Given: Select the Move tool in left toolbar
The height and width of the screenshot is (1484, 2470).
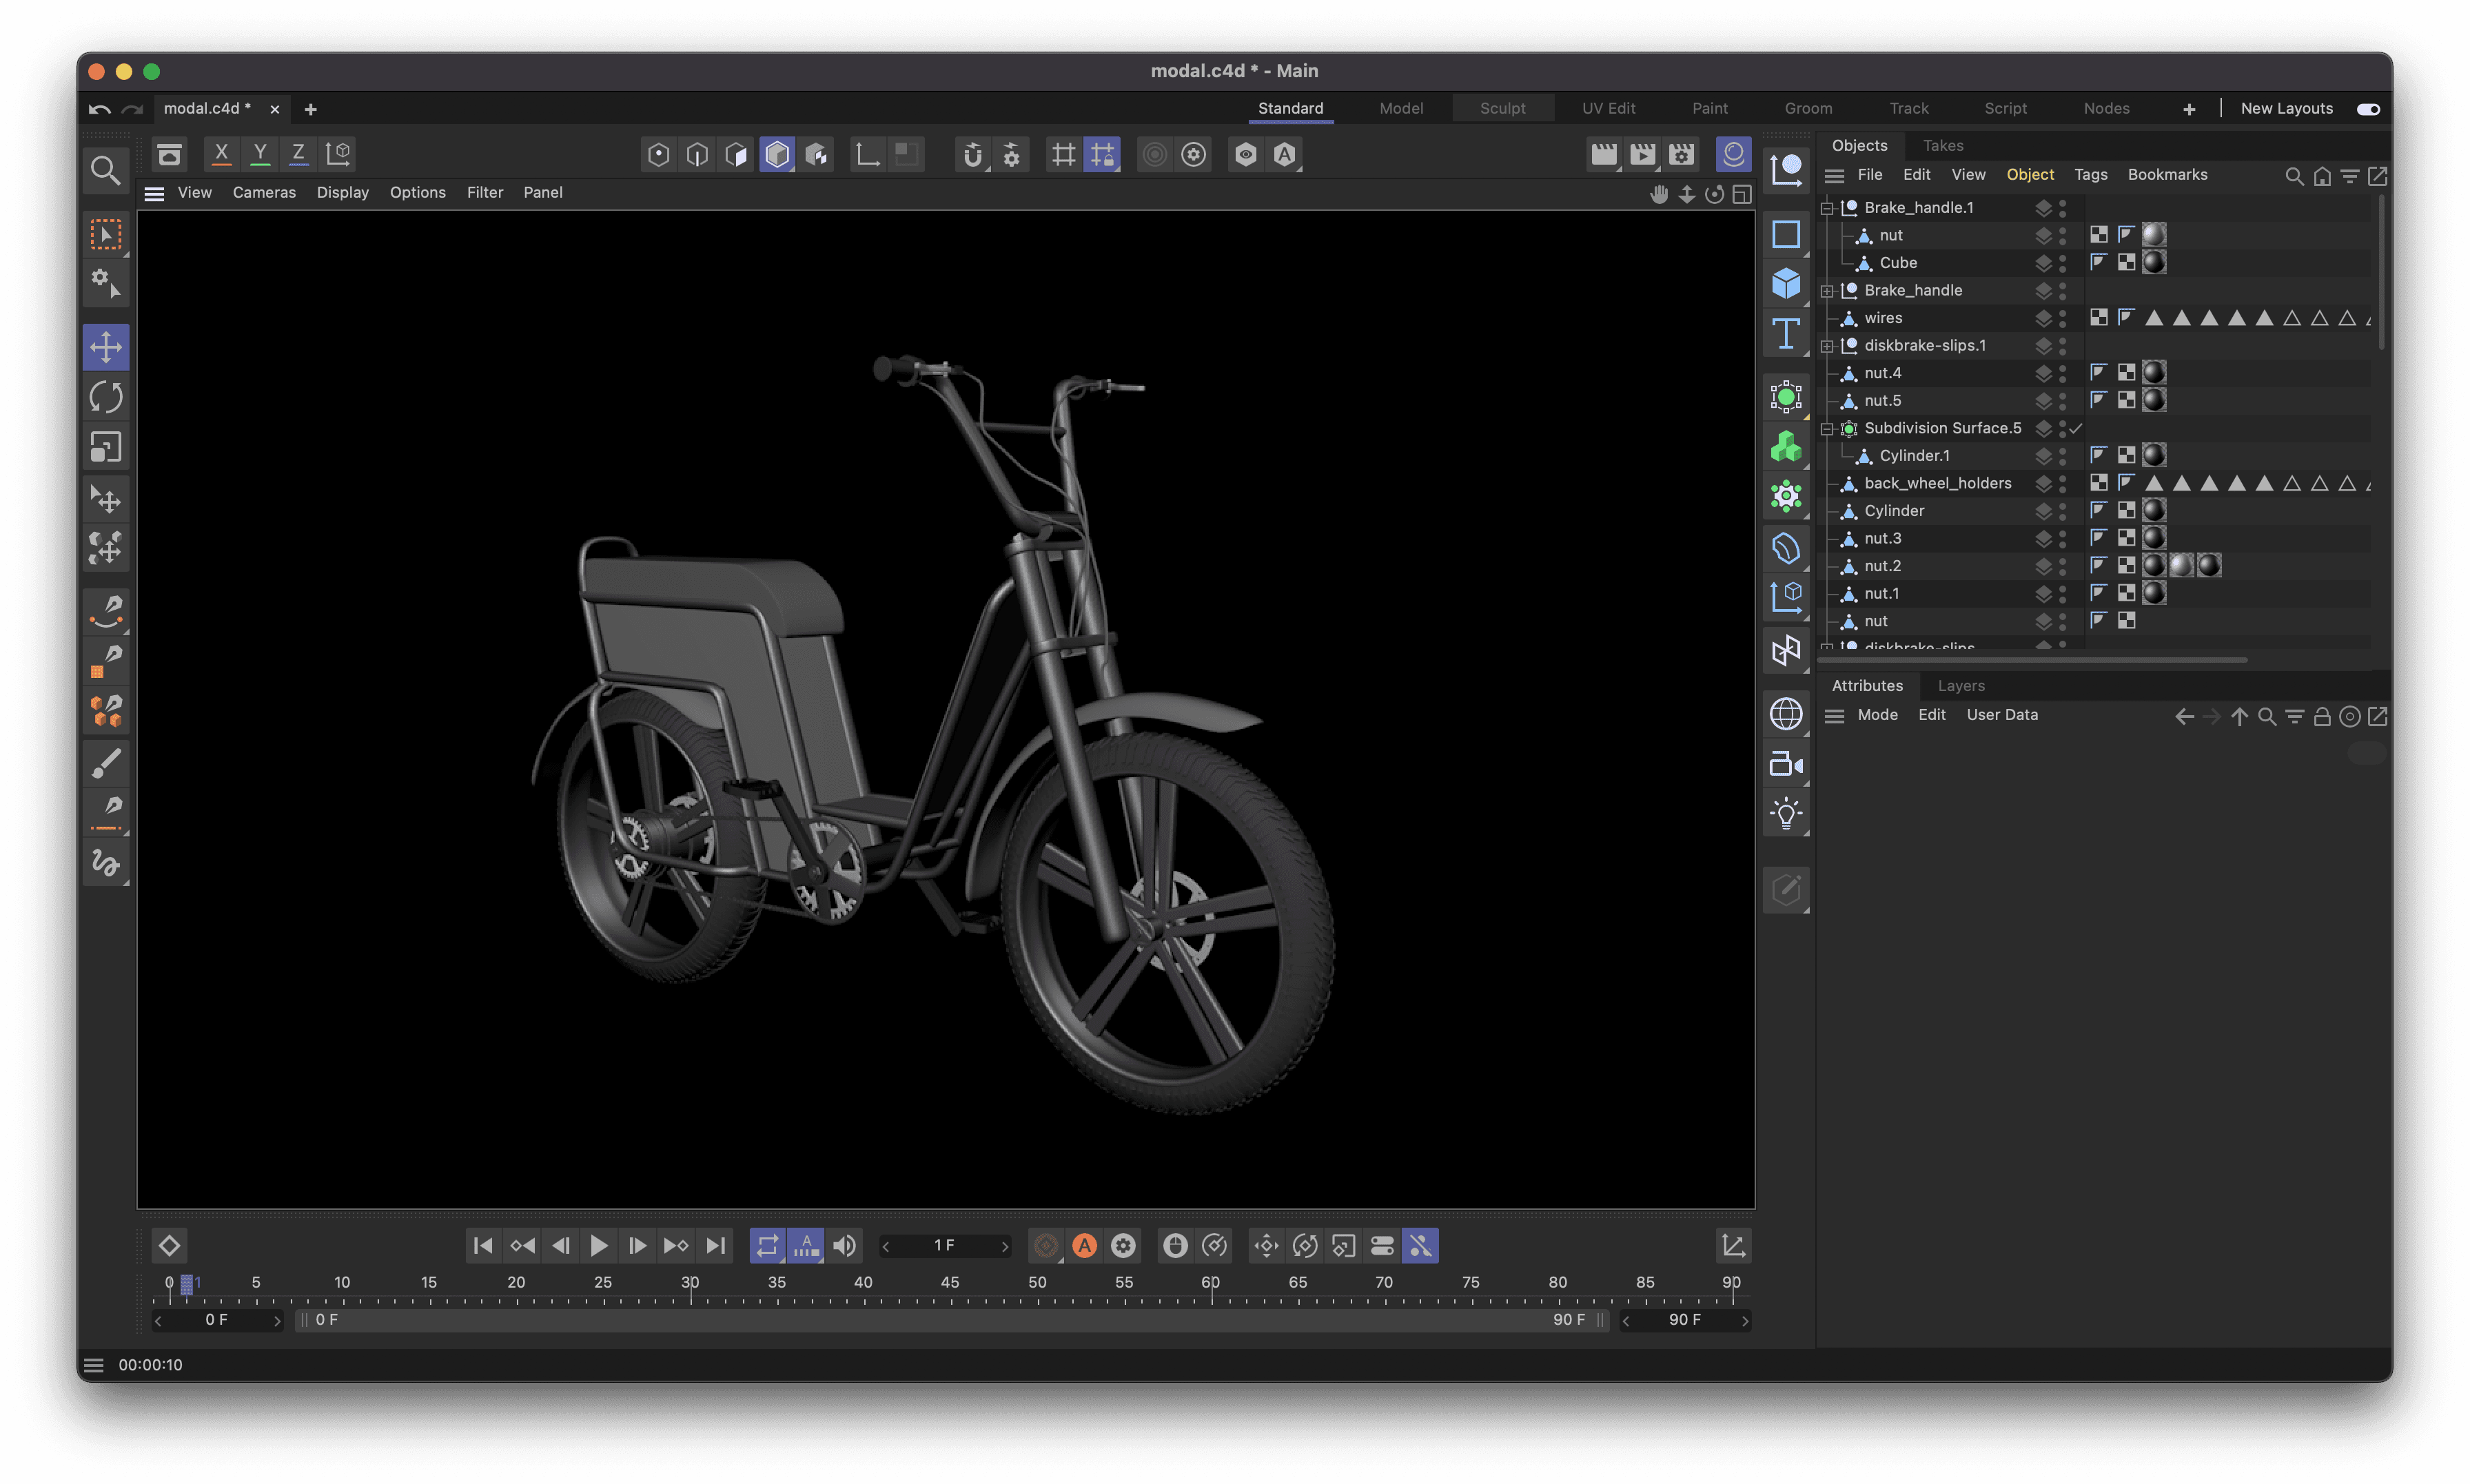Looking at the screenshot, I should [x=106, y=347].
